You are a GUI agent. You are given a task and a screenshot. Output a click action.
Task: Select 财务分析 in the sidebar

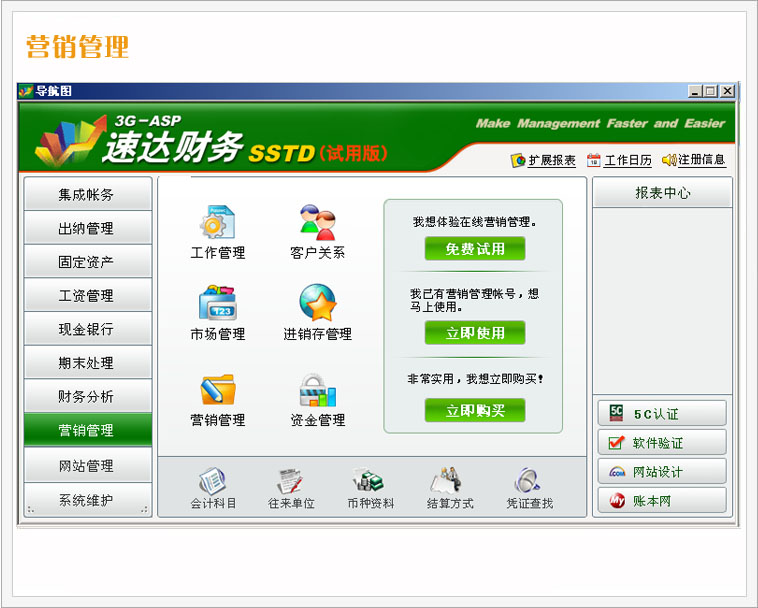pyautogui.click(x=88, y=396)
